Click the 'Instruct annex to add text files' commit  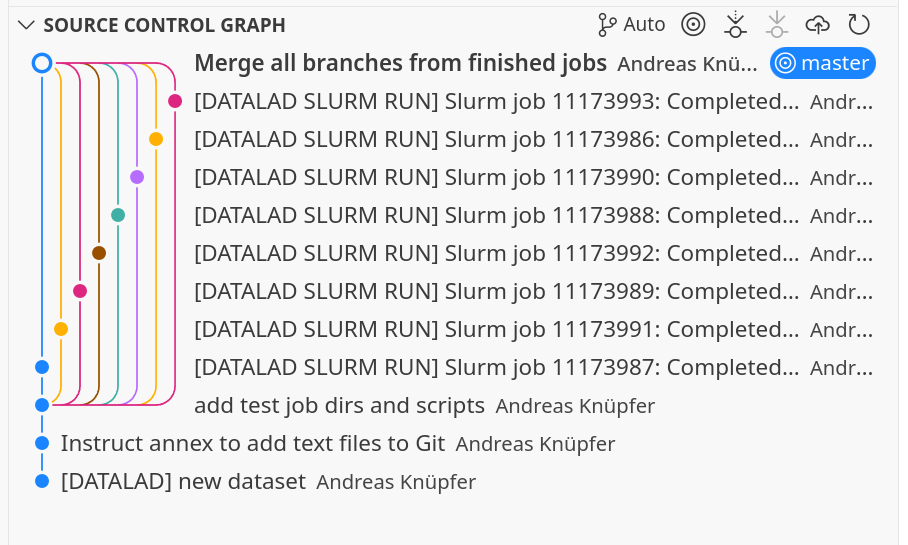click(252, 443)
